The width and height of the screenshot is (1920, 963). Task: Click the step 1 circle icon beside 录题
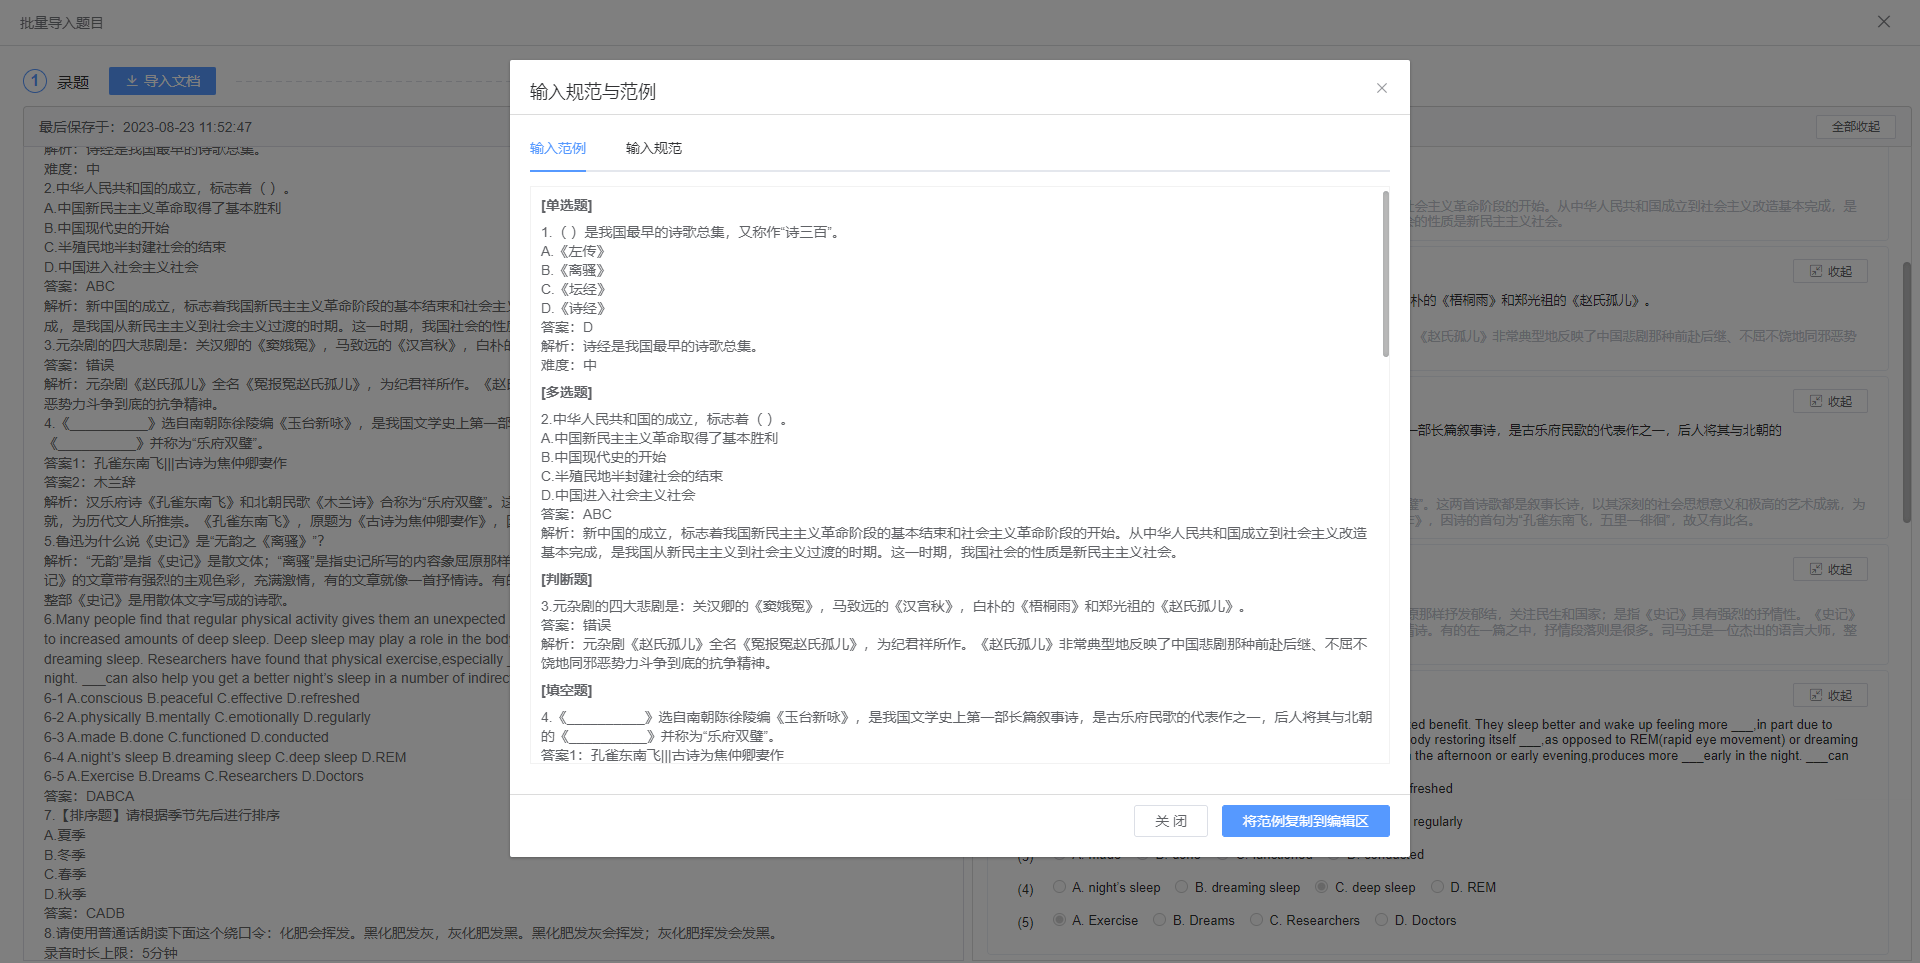pyautogui.click(x=35, y=81)
